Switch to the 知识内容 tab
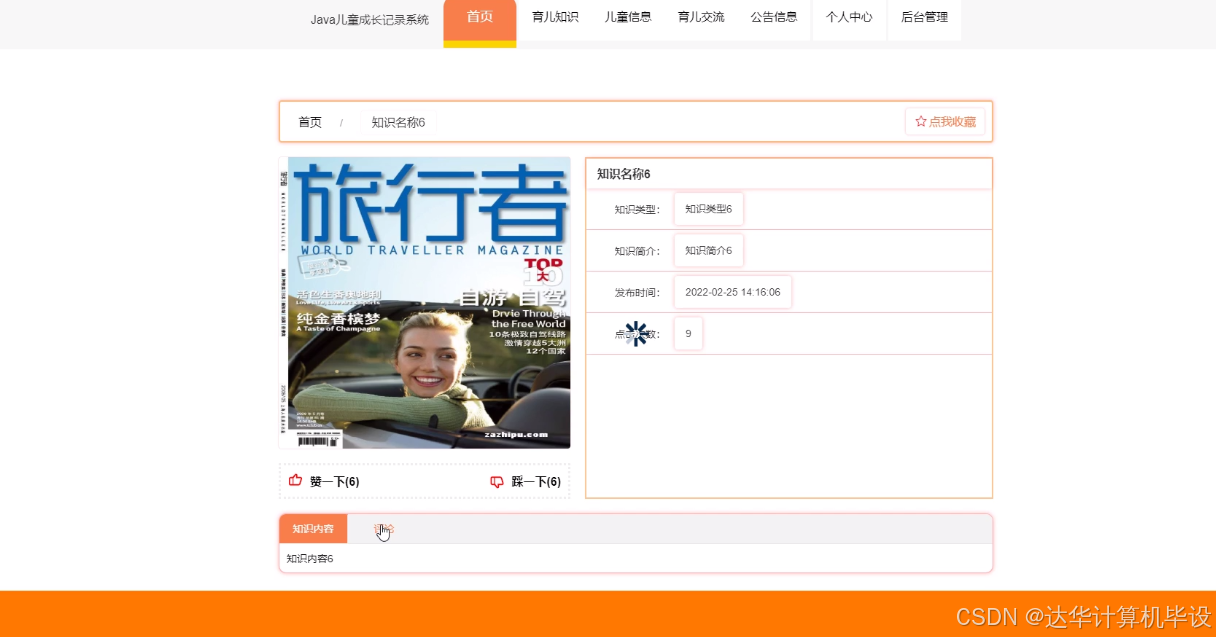 point(313,529)
